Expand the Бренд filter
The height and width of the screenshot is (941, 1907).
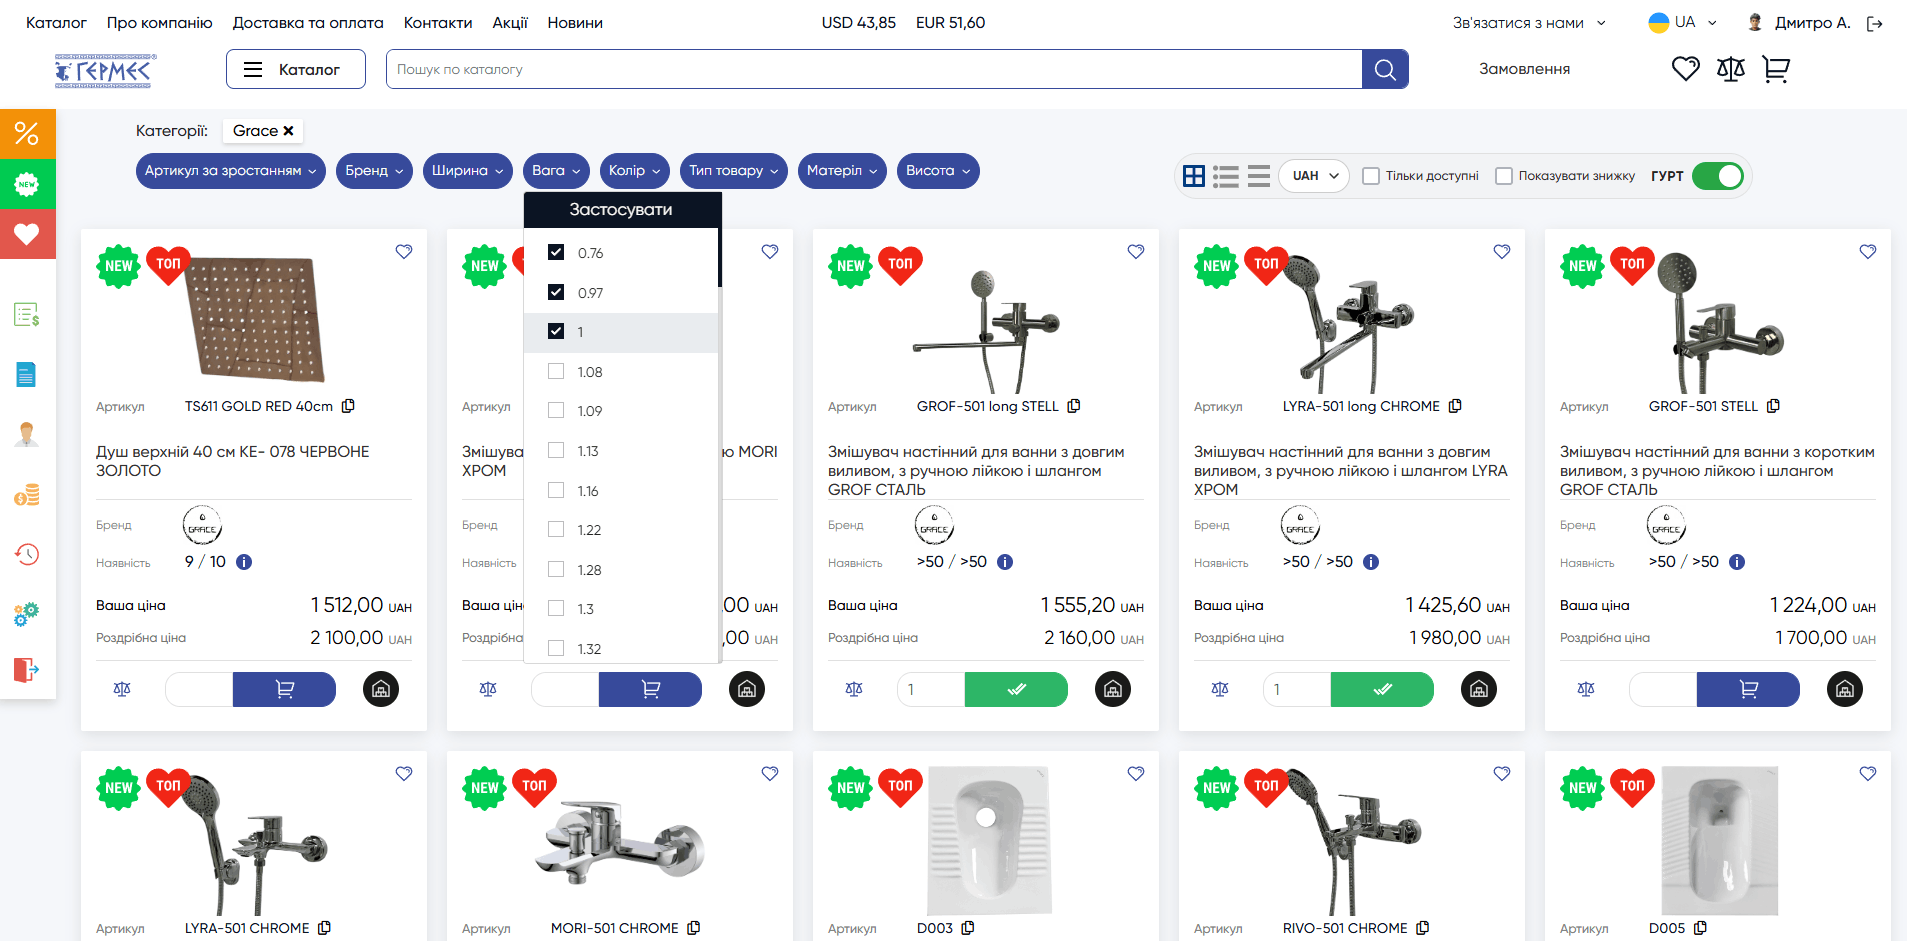tap(375, 171)
